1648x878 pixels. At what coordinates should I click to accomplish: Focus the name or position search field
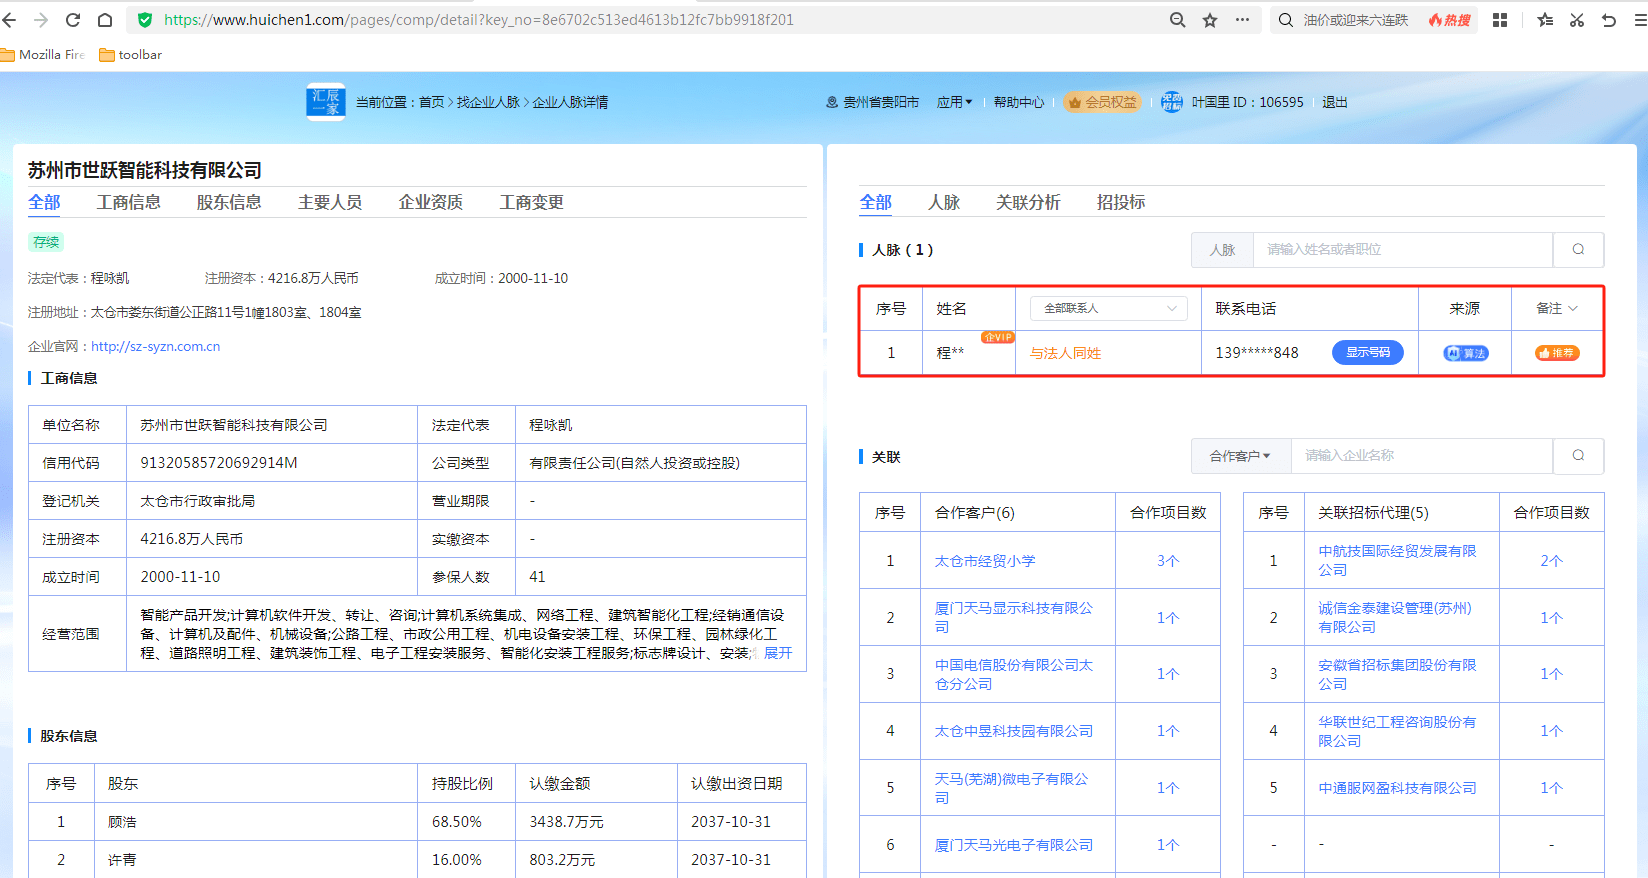coord(1403,250)
